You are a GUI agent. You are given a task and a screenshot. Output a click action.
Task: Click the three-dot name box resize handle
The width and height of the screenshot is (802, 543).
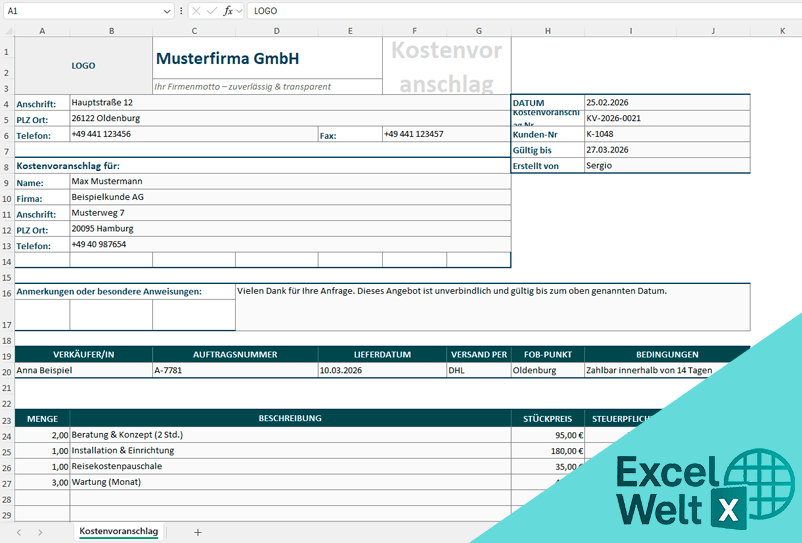click(x=180, y=10)
